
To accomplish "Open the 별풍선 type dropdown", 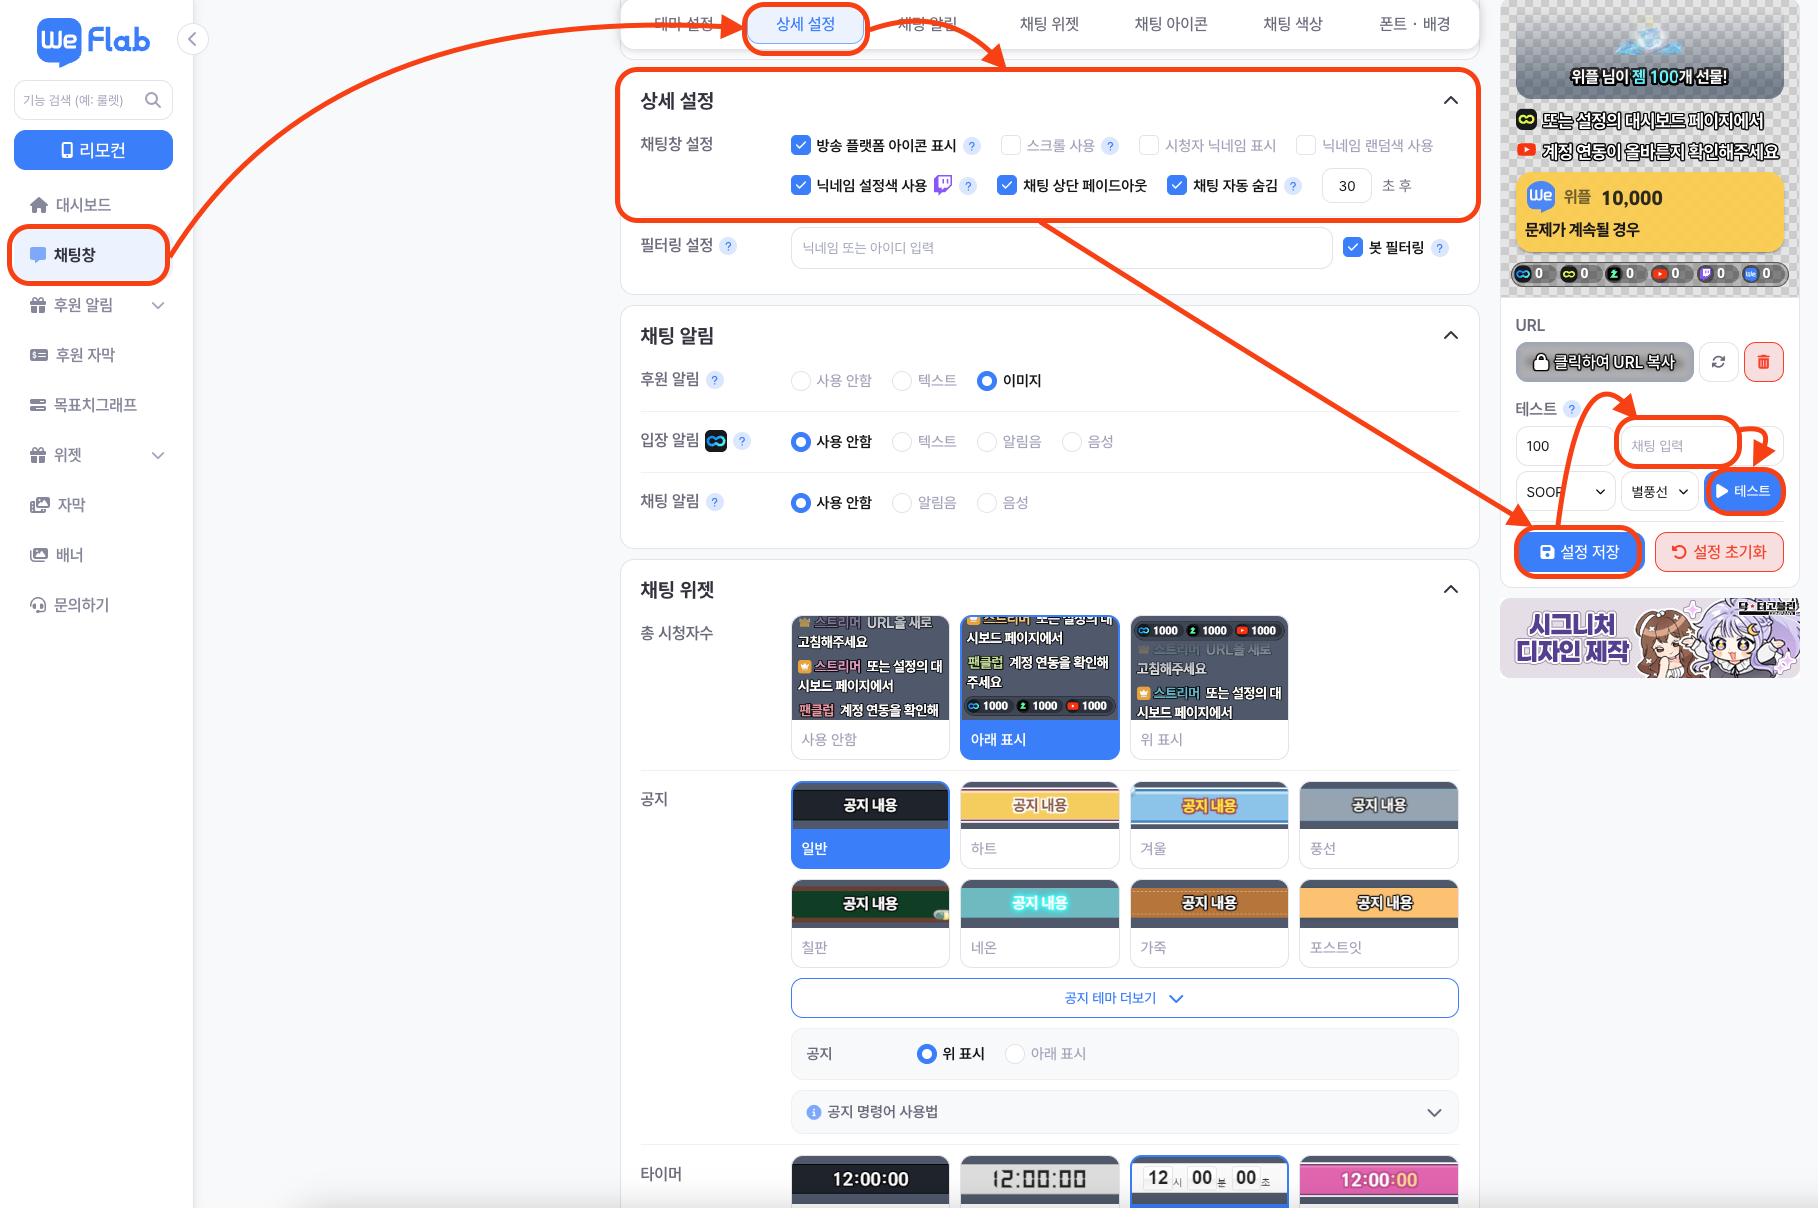I will tap(1659, 492).
